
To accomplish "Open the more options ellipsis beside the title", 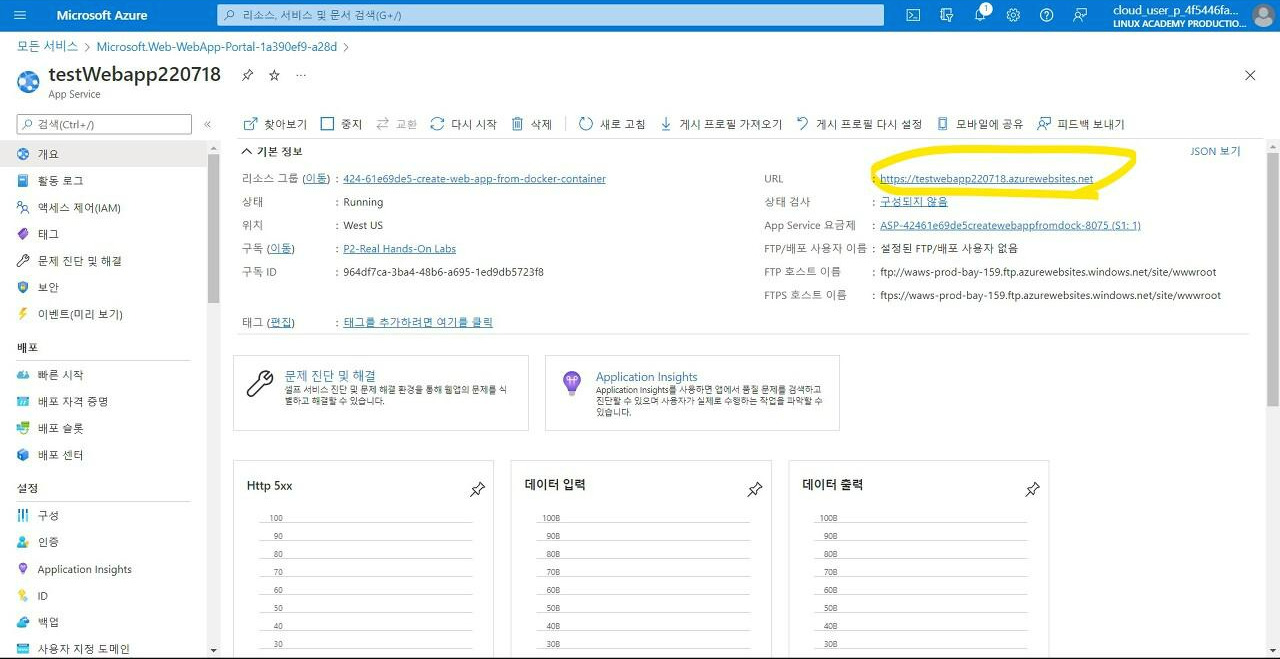I will [300, 74].
